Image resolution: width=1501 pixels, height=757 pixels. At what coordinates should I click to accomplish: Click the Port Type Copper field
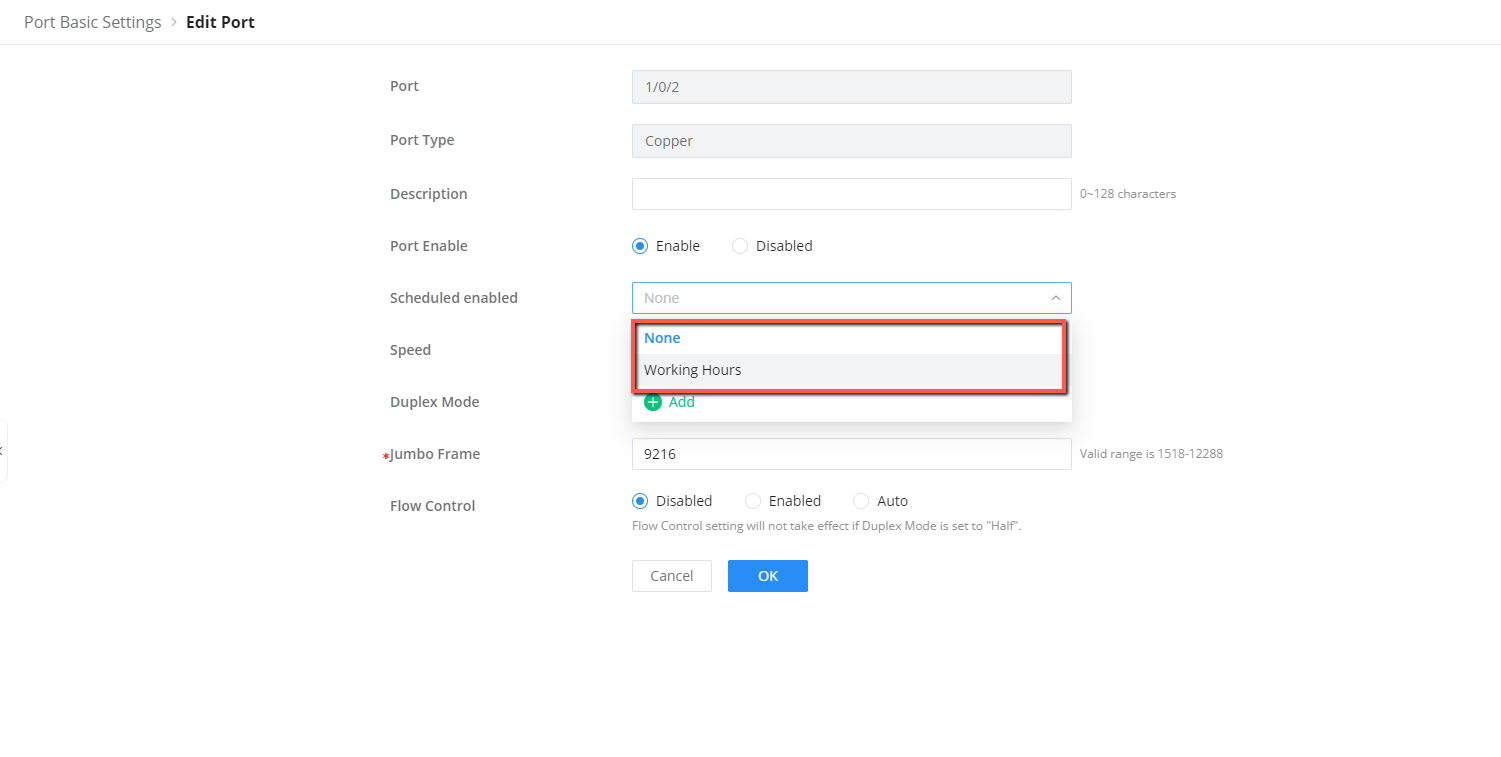pos(851,141)
